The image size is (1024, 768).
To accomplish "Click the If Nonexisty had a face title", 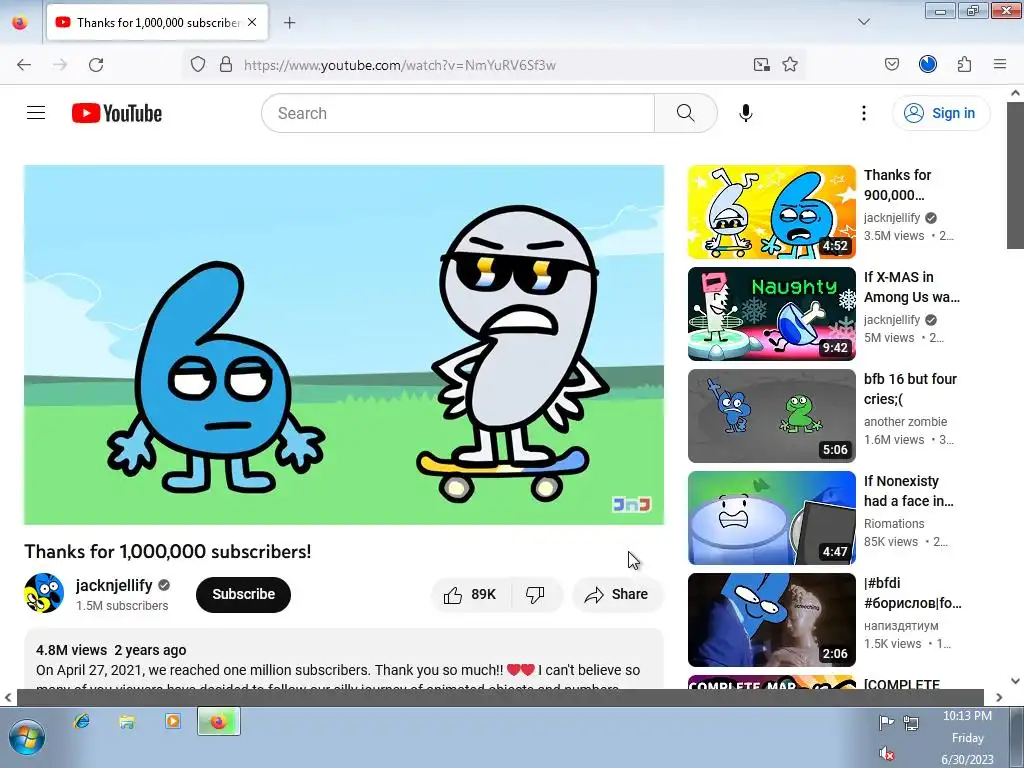I will point(908,490).
